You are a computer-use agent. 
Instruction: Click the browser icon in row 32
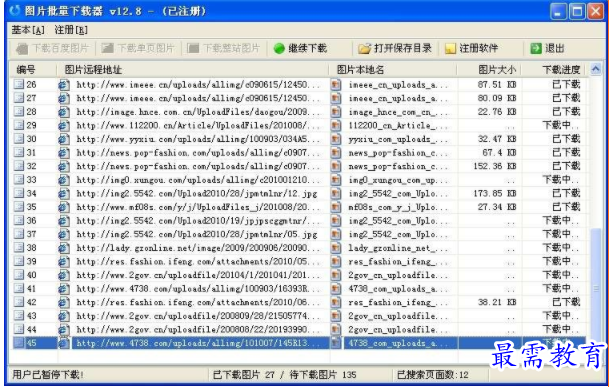(64, 166)
